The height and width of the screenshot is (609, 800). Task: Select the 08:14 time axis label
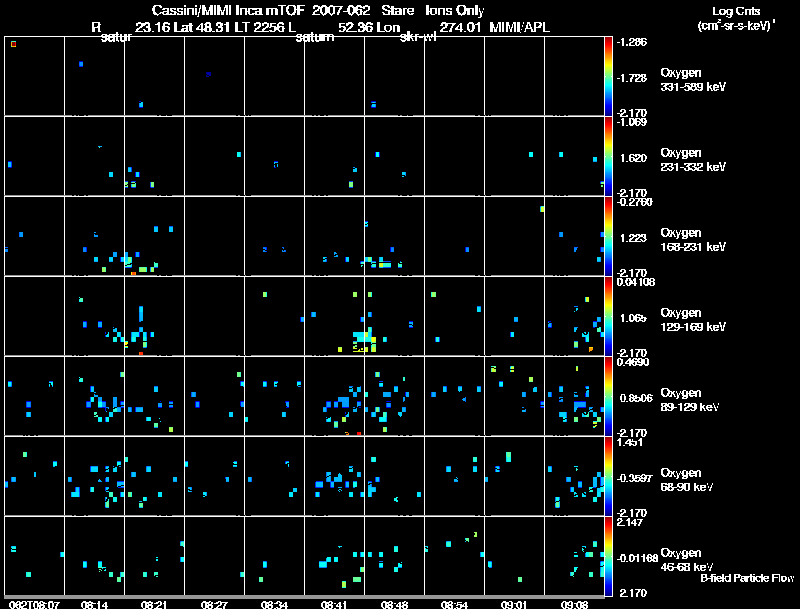94,605
